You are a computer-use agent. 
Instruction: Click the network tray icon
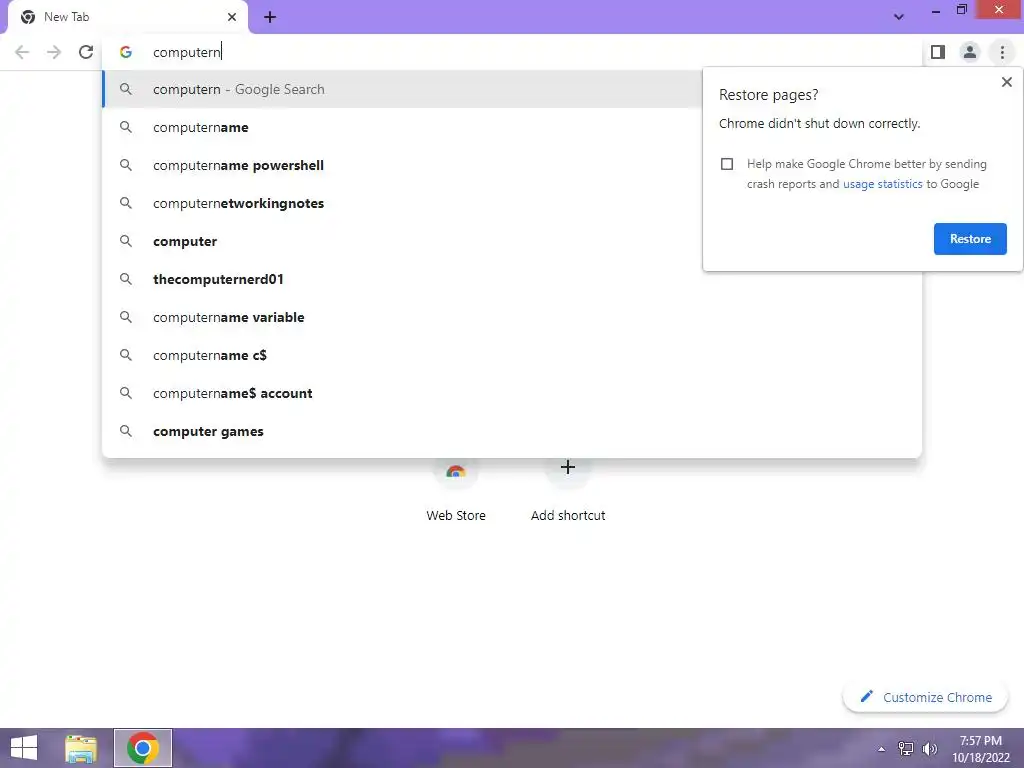[905, 749]
